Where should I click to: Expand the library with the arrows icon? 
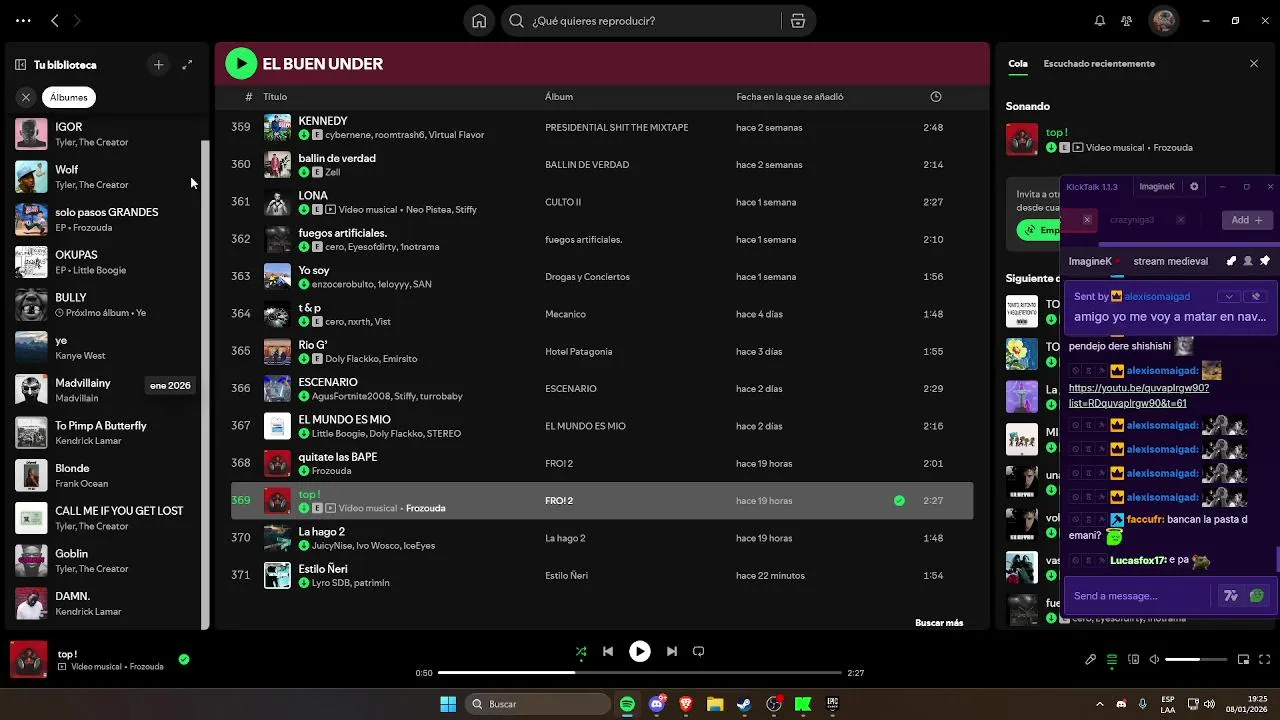click(187, 65)
